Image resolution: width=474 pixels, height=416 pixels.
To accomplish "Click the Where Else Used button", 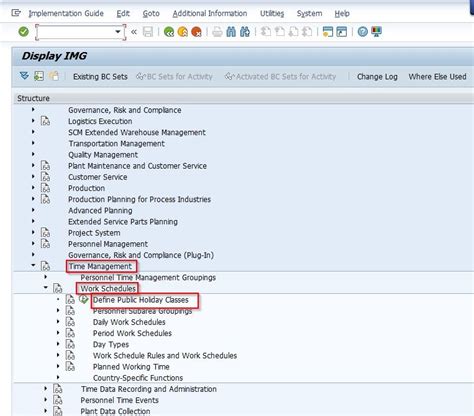I will tap(437, 77).
